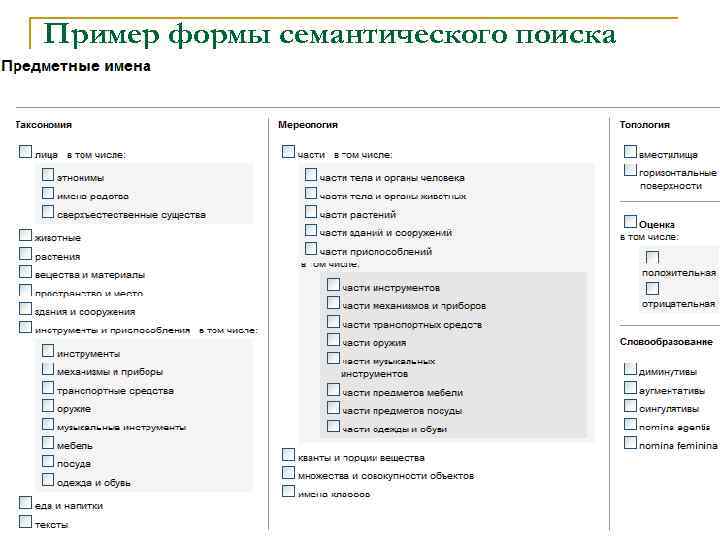Select the 'оружие' checkbox
This screenshot has height=540, width=720.
click(x=48, y=406)
